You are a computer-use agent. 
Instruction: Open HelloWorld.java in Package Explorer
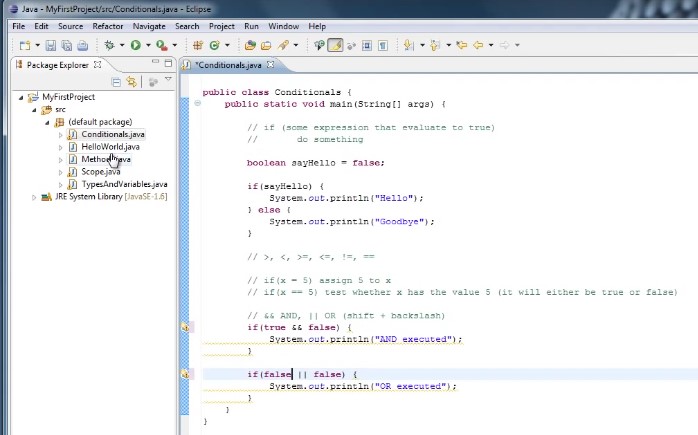click(110, 147)
